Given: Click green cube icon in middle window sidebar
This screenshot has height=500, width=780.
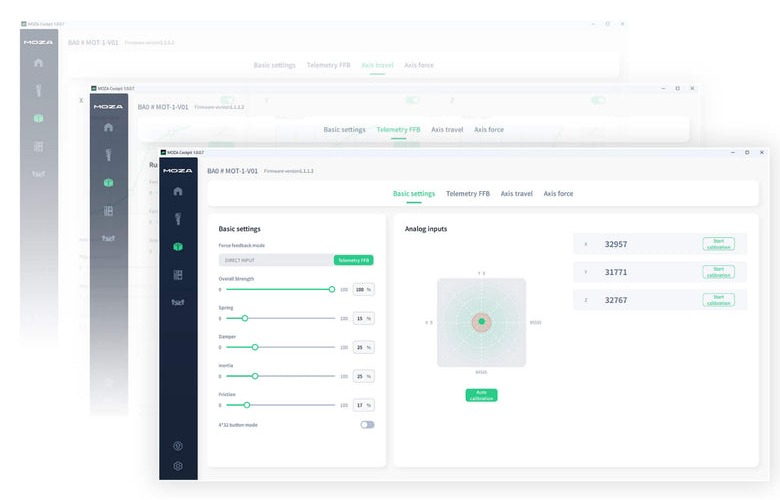Looking at the screenshot, I should pyautogui.click(x=108, y=183).
